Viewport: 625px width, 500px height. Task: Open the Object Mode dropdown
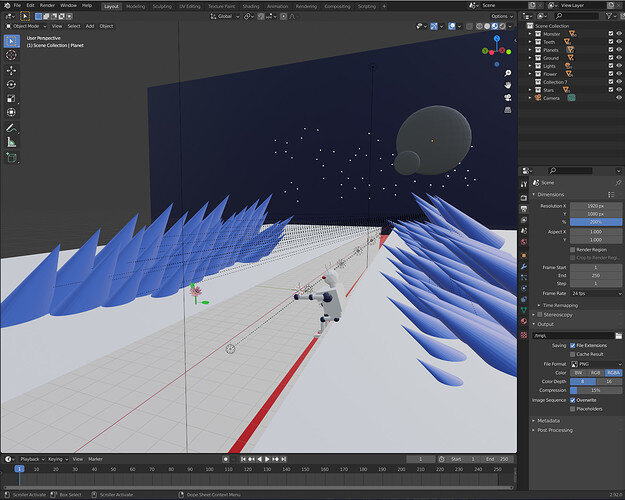26,26
